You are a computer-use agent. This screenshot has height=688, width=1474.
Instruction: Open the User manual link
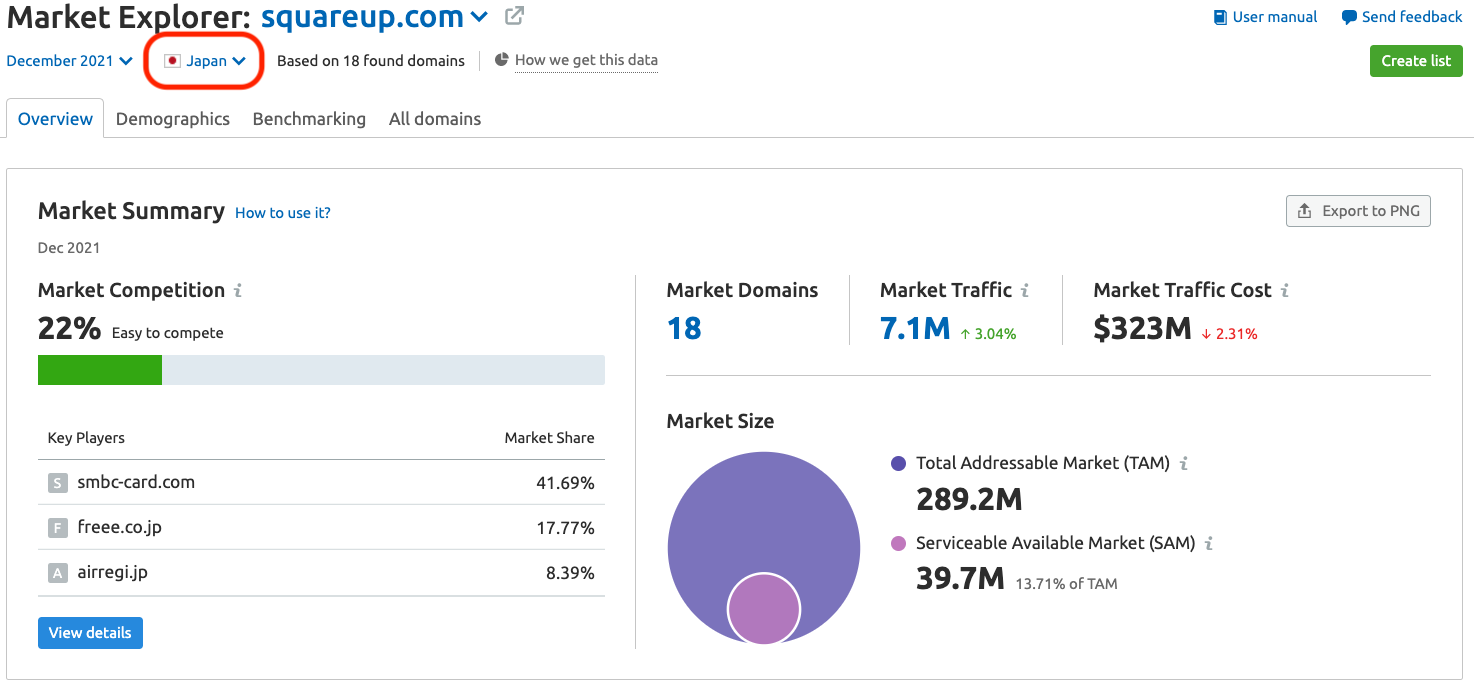click(1275, 17)
